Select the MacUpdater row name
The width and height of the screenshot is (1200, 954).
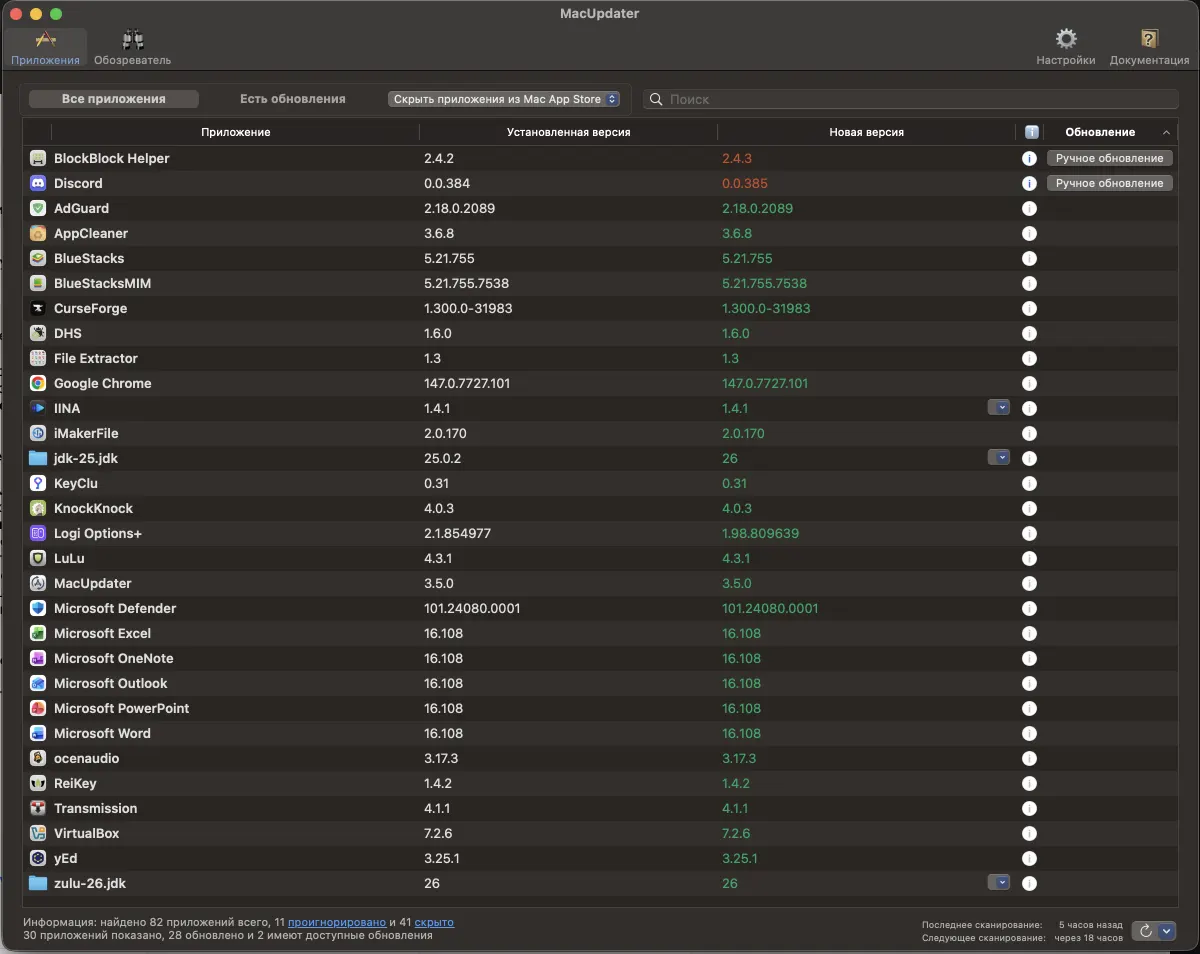[x=92, y=583]
